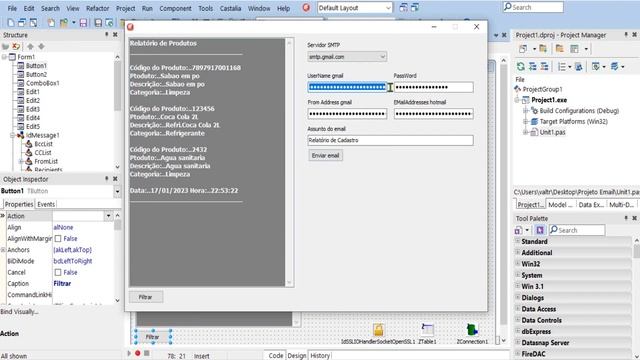Open the File menu
Image resolution: width=640 pixels, height=360 pixels.
pos(12,8)
